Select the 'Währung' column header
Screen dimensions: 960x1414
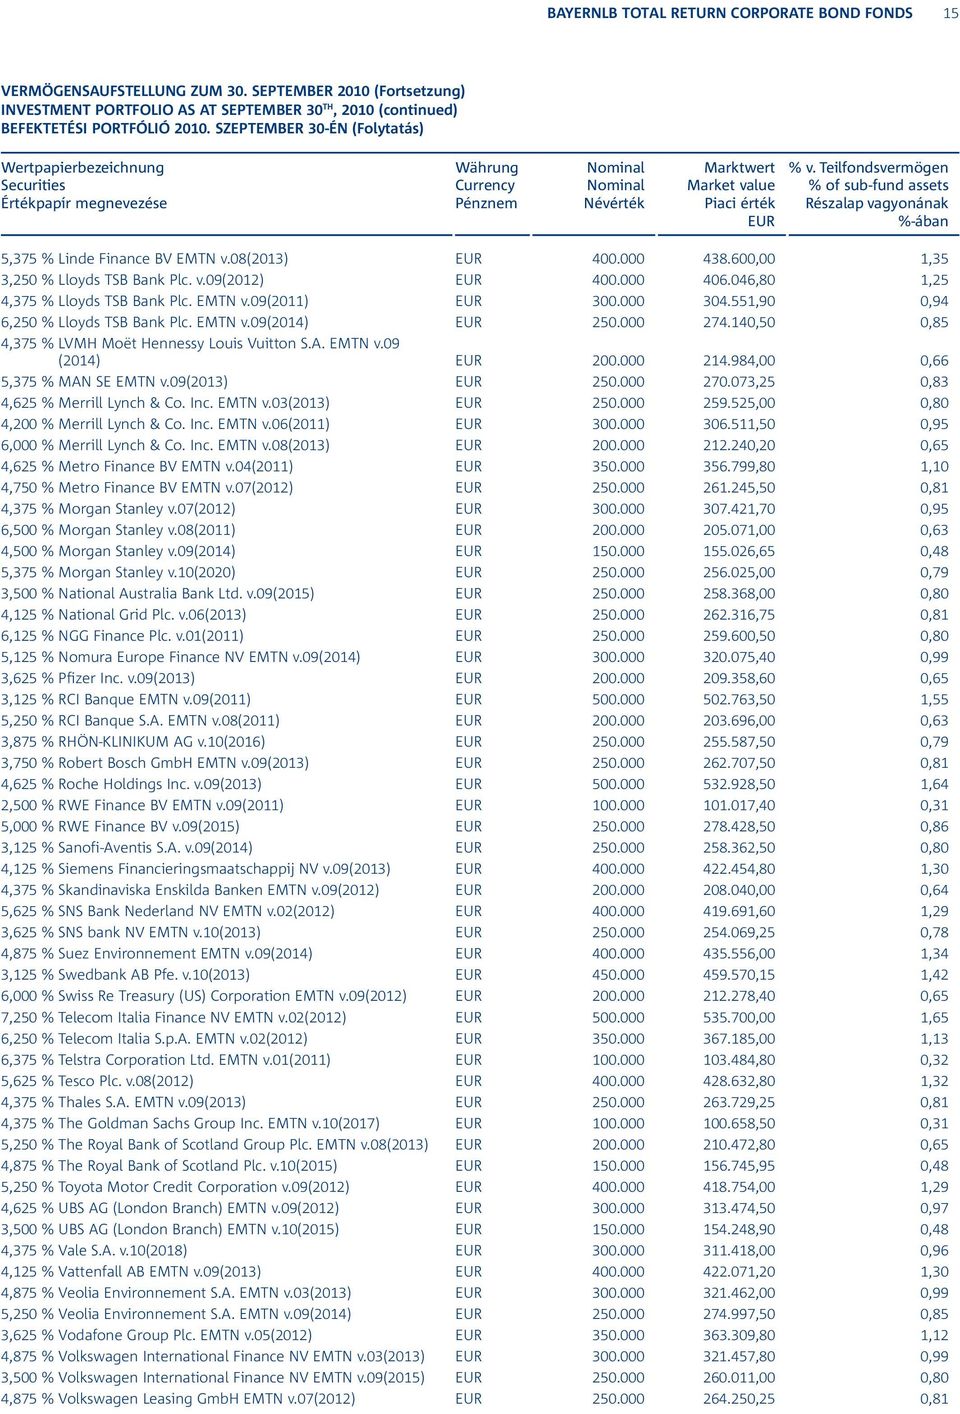point(487,168)
